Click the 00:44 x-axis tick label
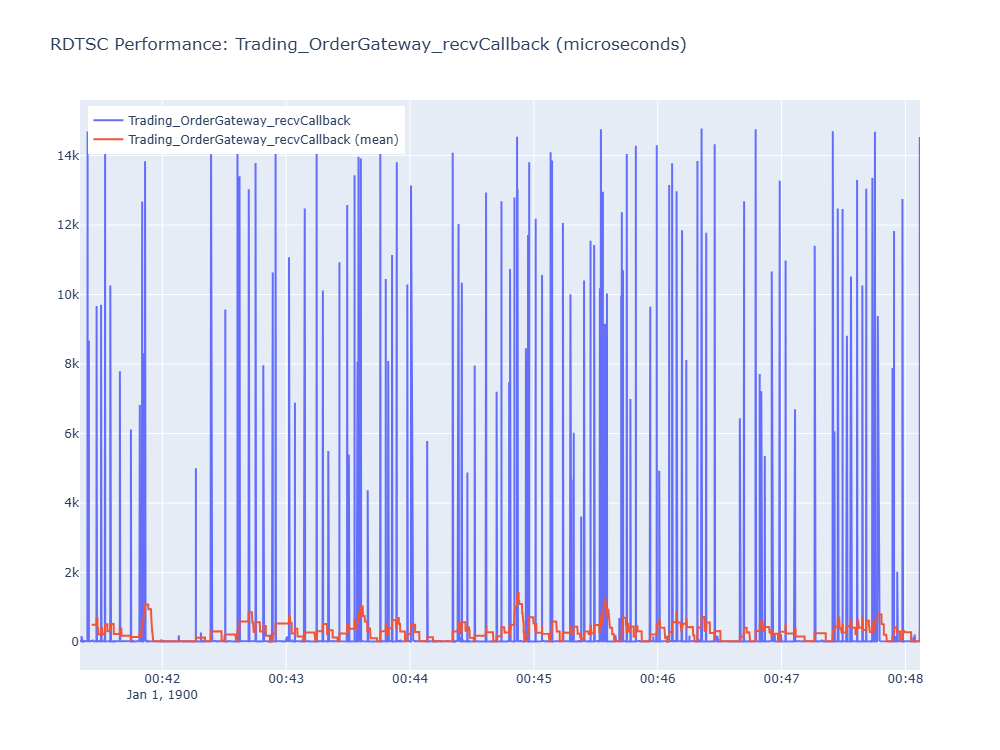 click(410, 679)
